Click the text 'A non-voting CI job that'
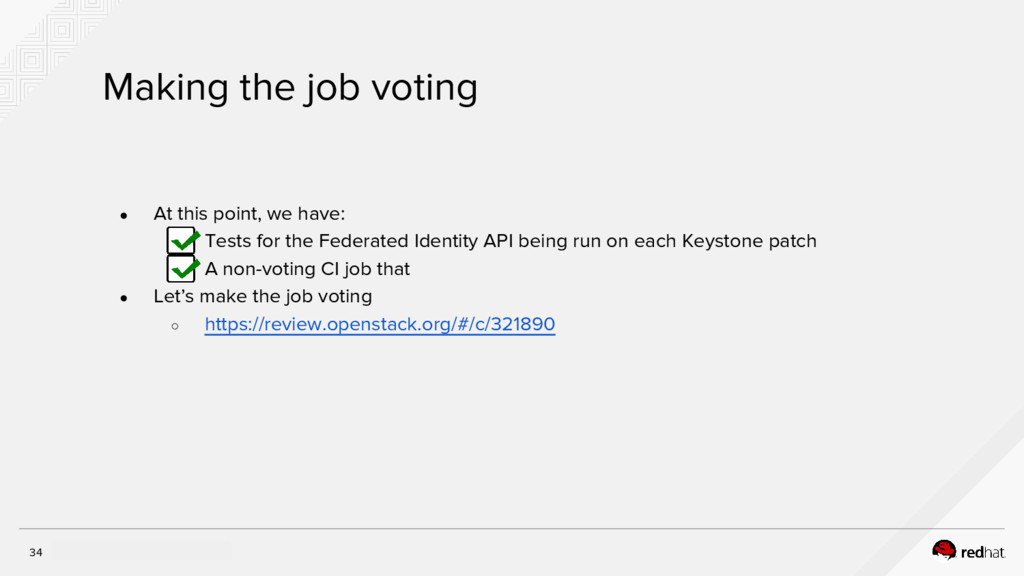 point(307,269)
